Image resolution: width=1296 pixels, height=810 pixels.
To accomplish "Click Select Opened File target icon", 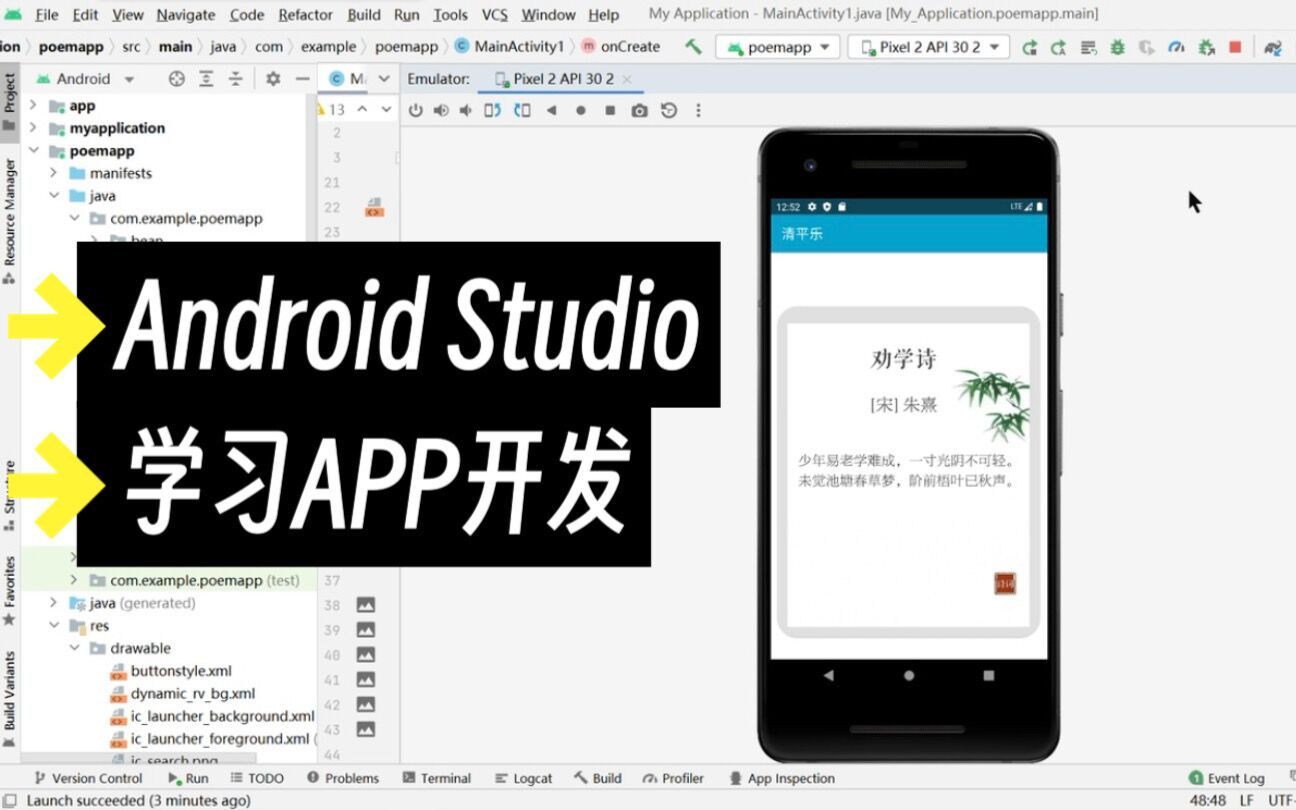I will coord(177,79).
